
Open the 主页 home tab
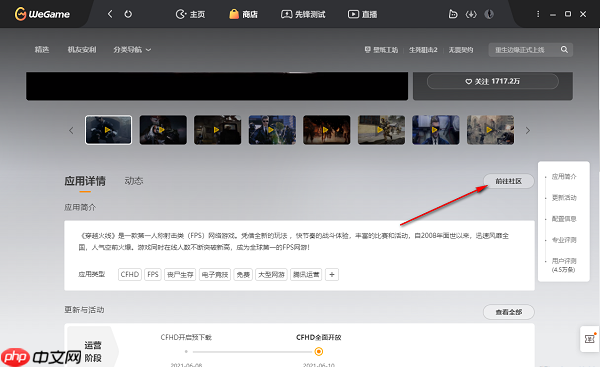pos(190,14)
